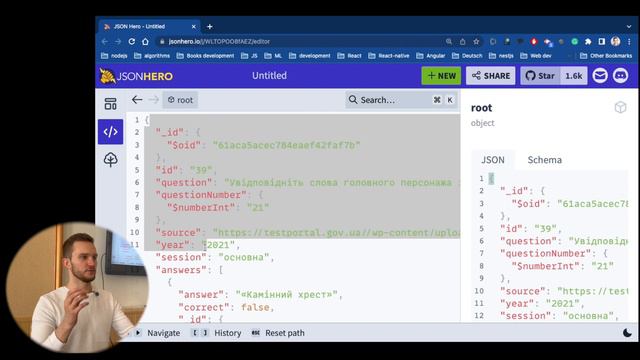Viewport: 640px width, 360px height.
Task: Click the "$numberInt" line in right preview
Action: coord(562,266)
